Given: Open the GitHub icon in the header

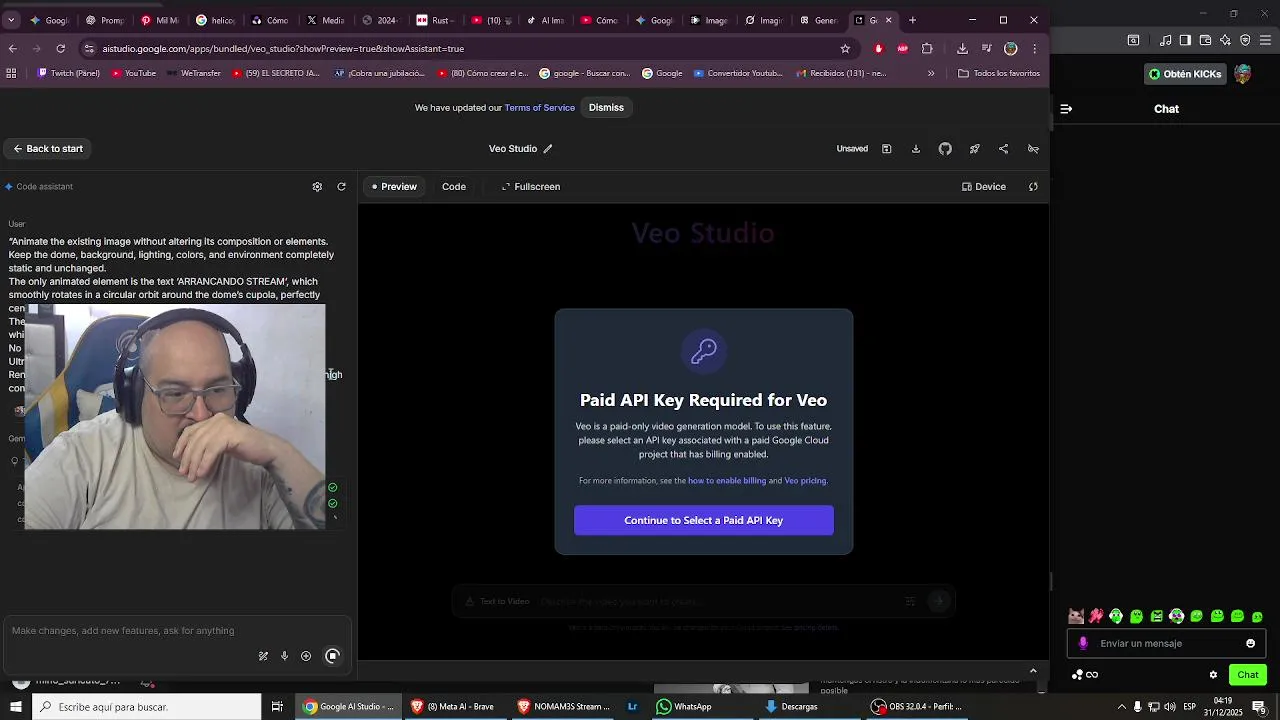Looking at the screenshot, I should [945, 149].
